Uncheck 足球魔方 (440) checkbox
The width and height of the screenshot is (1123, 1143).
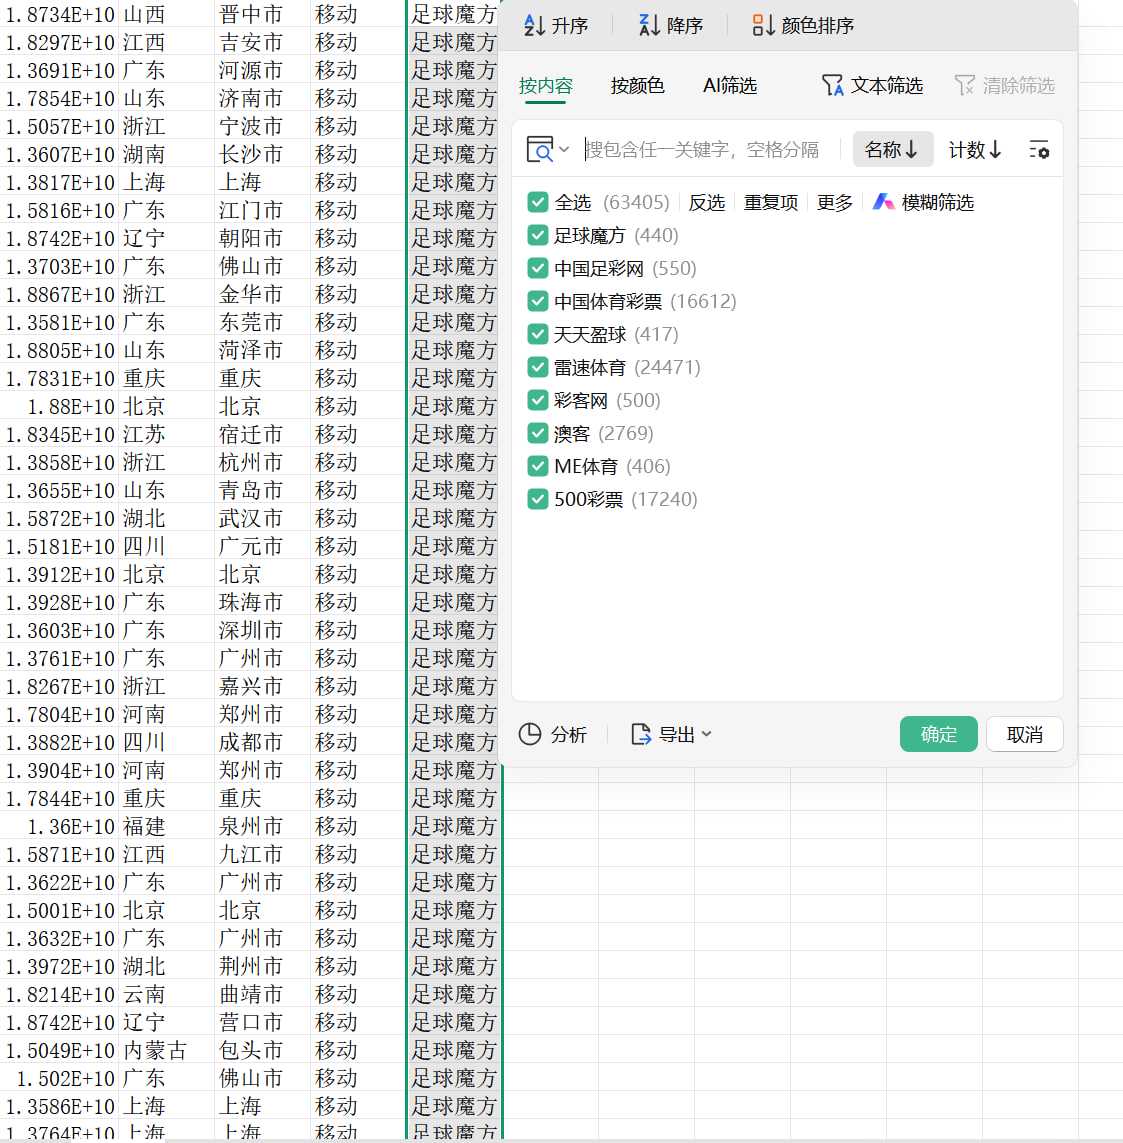(538, 235)
